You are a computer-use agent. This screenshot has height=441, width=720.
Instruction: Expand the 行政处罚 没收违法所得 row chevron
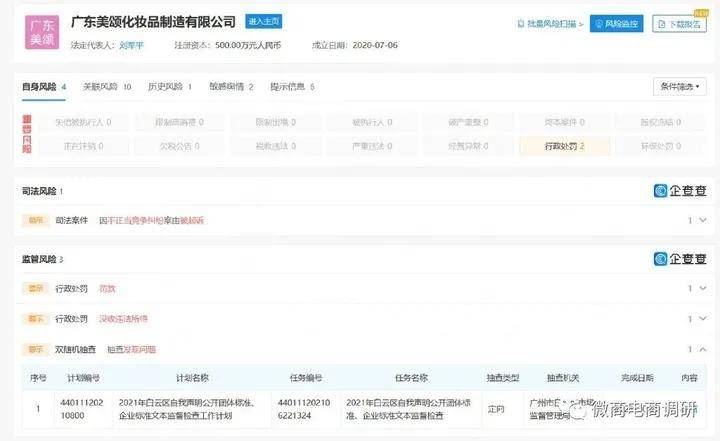coord(703,319)
